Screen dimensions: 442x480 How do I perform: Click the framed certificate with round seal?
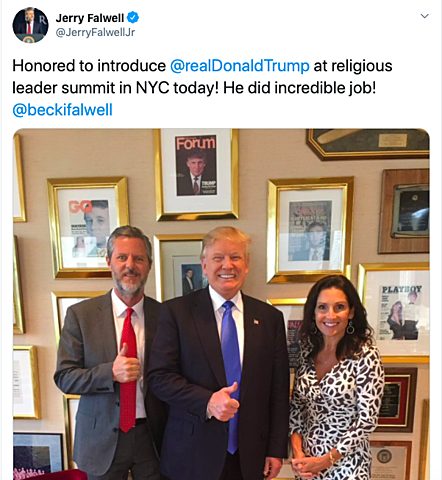point(390,460)
